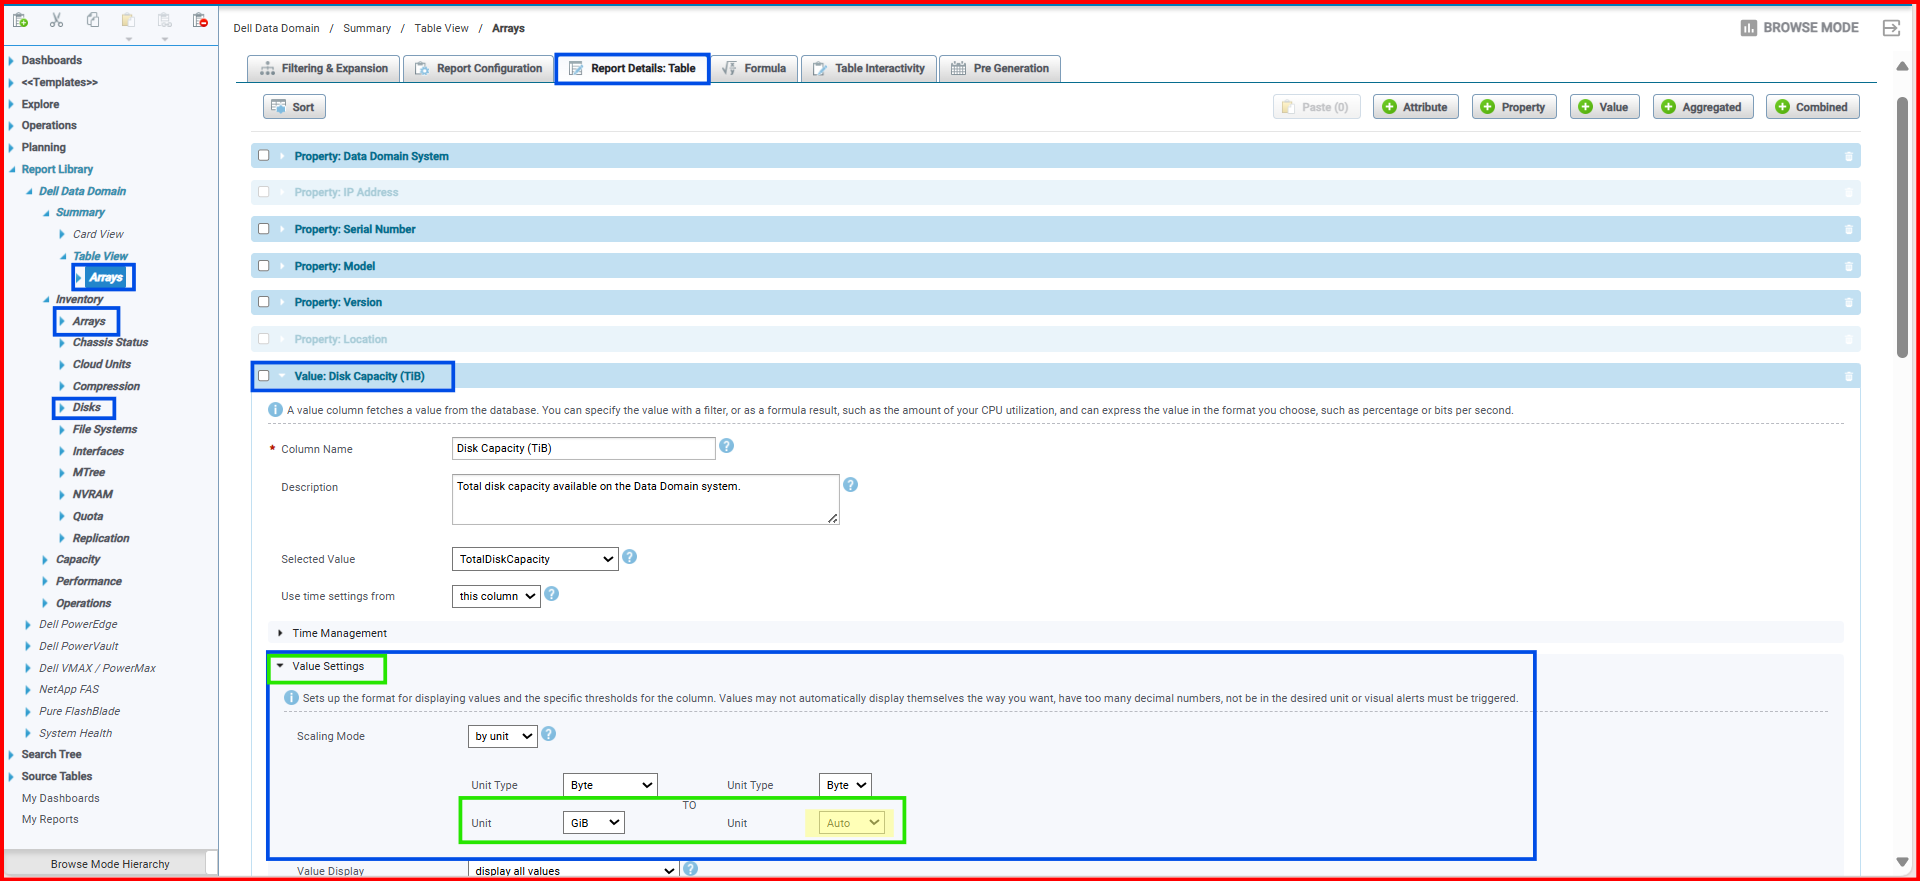Click the vertical scrollbar down arrow
The height and width of the screenshot is (881, 1920).
click(x=1902, y=862)
